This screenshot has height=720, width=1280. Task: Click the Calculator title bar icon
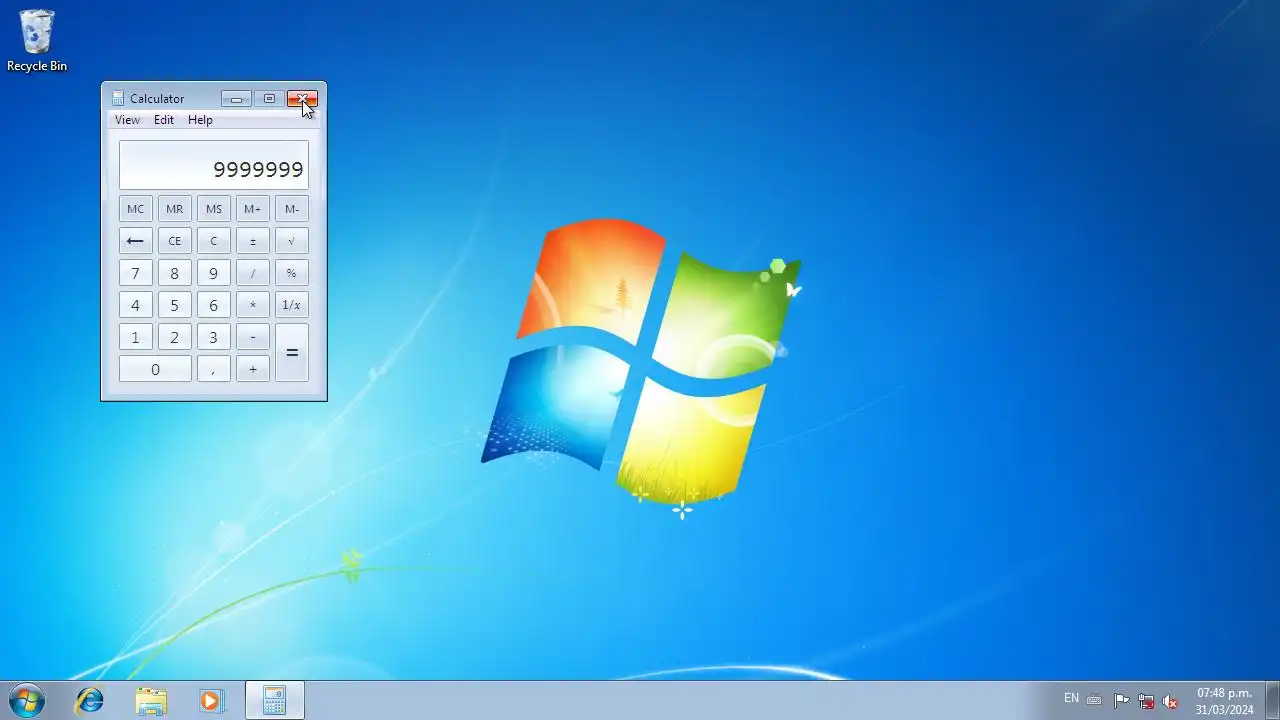coord(118,98)
